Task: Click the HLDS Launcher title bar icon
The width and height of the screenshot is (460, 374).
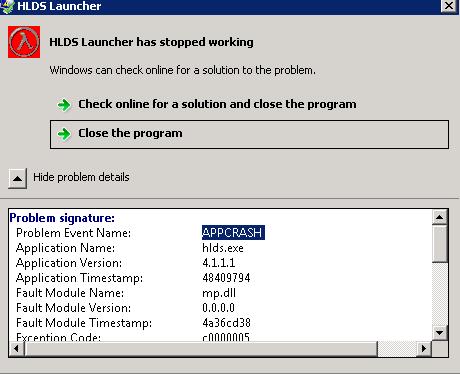Action: [x=7, y=6]
